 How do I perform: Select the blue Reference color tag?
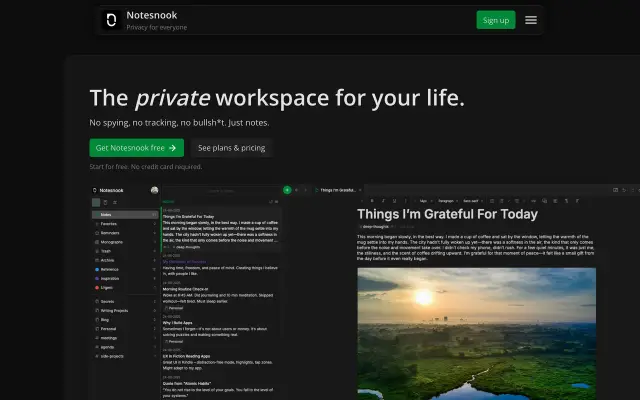(x=125, y=269)
